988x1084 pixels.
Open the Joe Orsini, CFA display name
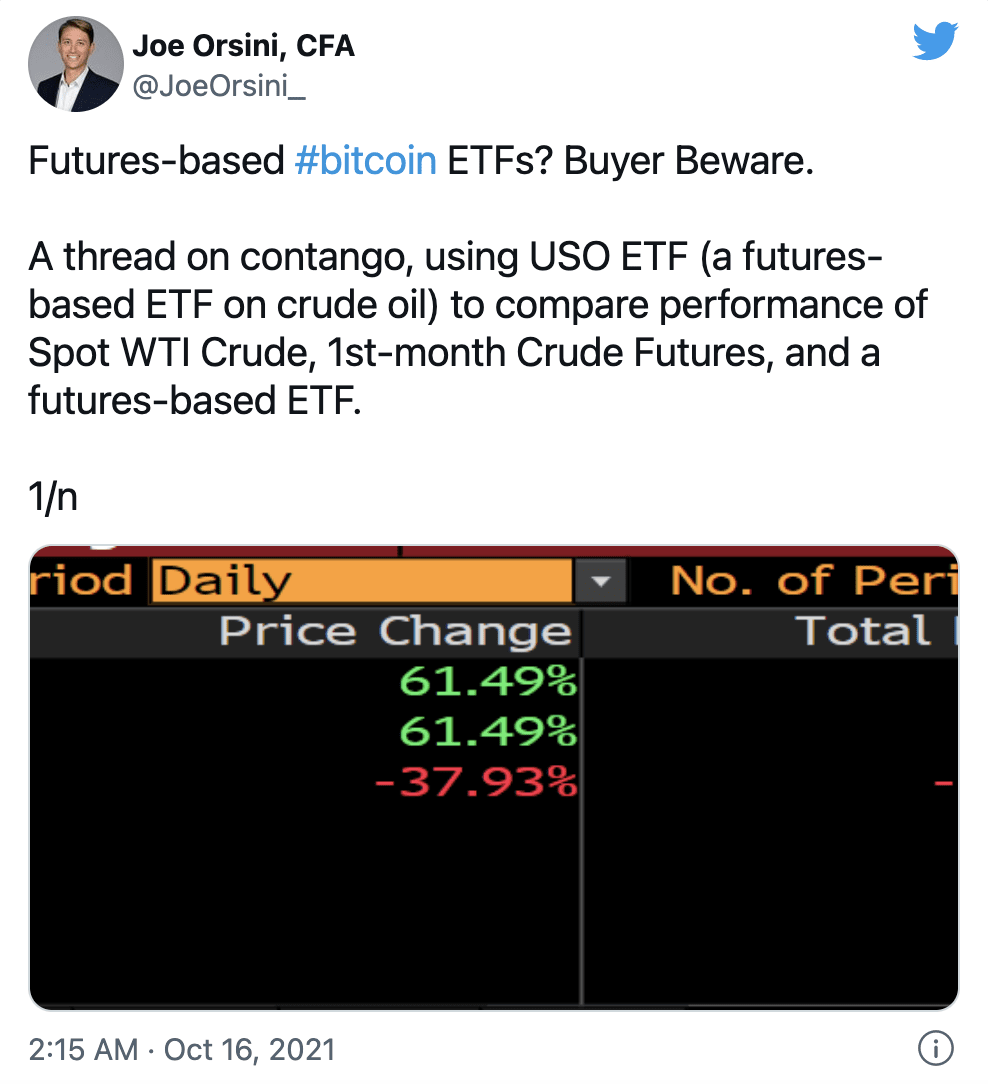click(x=243, y=46)
